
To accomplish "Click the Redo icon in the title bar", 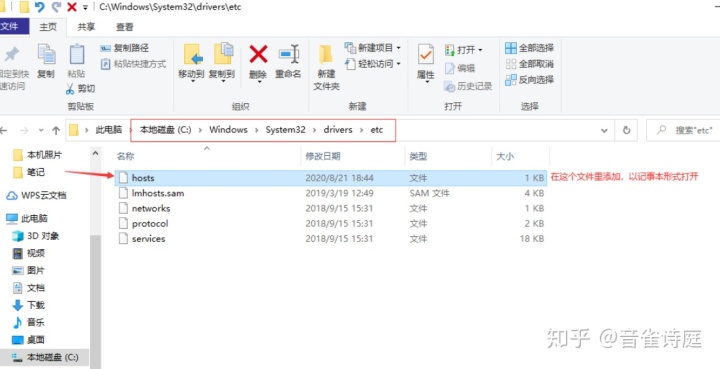I will click(56, 7).
